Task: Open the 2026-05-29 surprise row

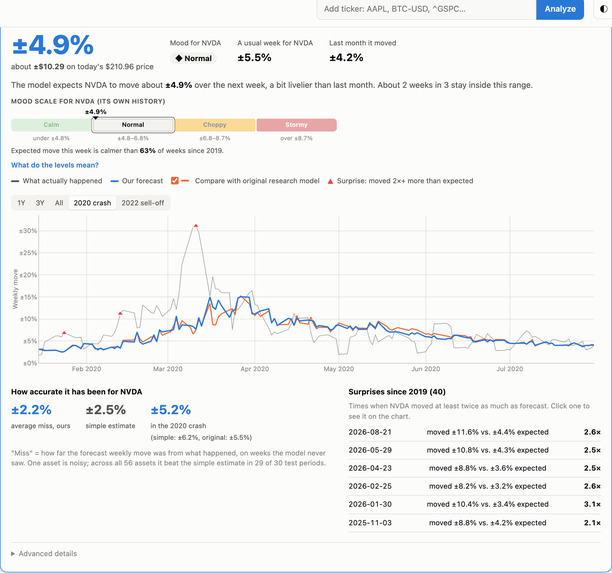Action: coord(474,450)
